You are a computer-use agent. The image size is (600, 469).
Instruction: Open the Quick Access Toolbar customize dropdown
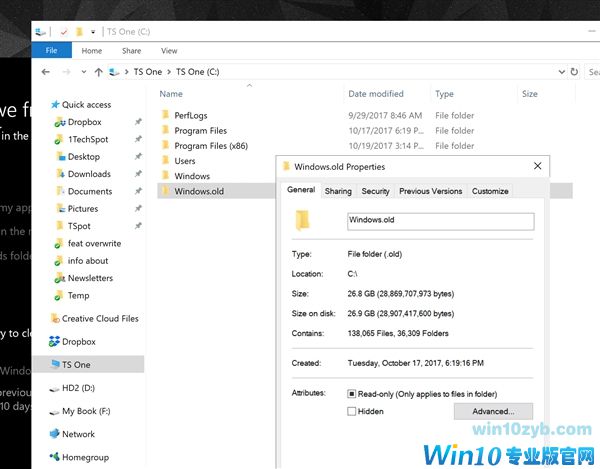[93, 32]
